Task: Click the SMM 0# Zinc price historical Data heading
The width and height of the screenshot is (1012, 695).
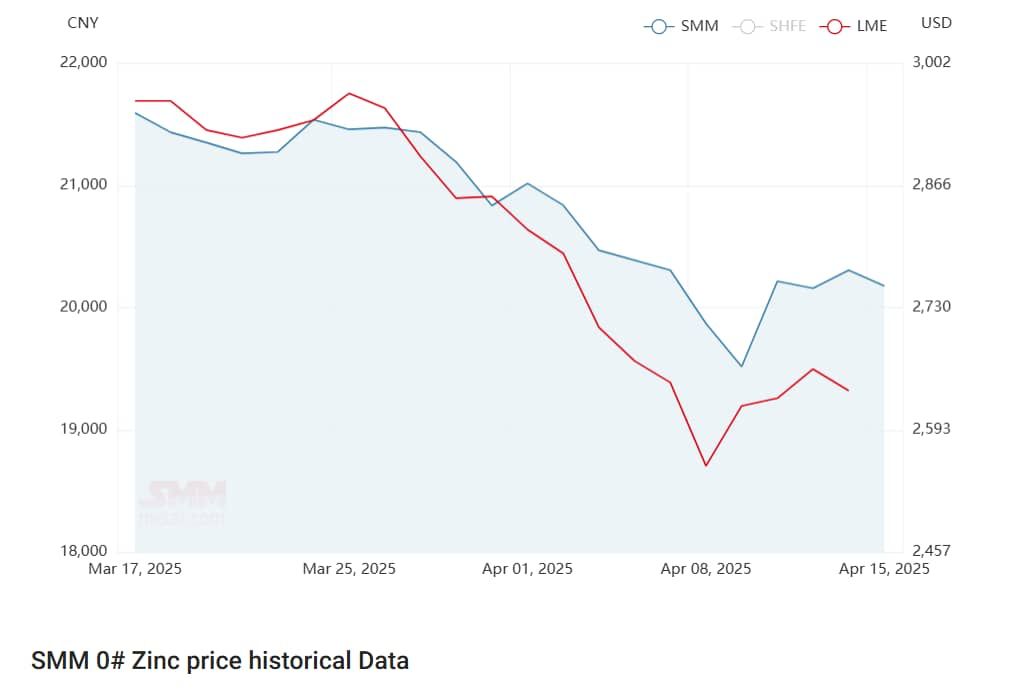Action: 220,661
